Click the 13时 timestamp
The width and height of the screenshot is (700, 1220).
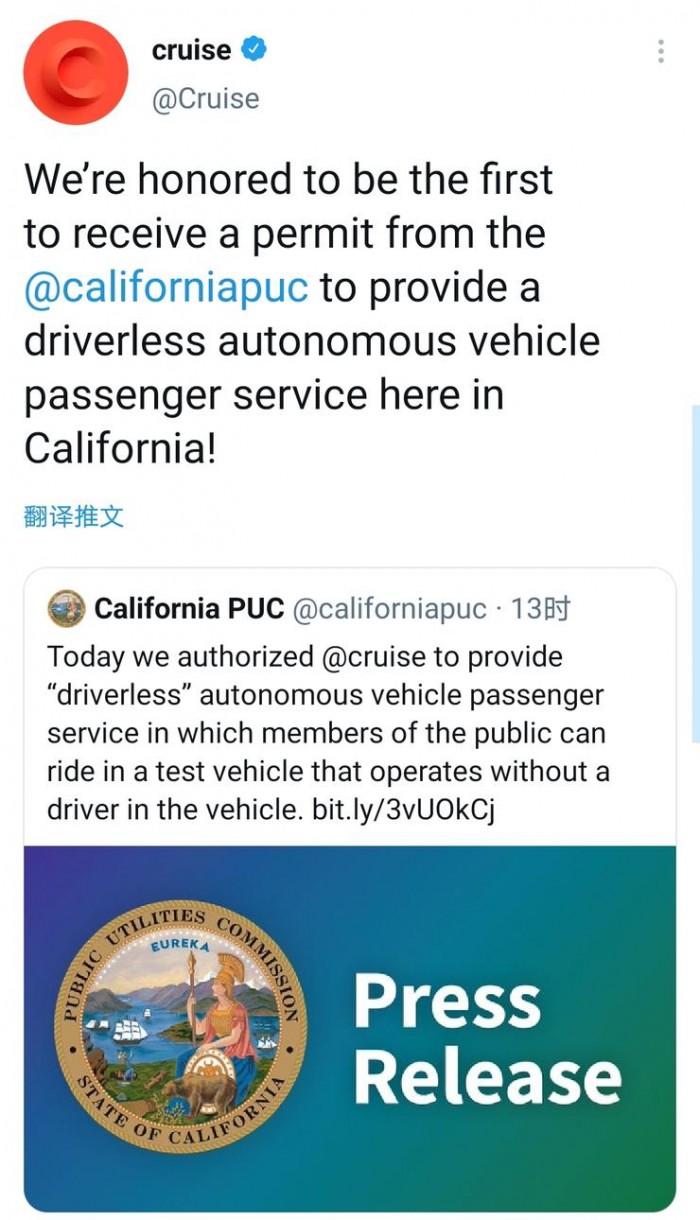pyautogui.click(x=541, y=608)
